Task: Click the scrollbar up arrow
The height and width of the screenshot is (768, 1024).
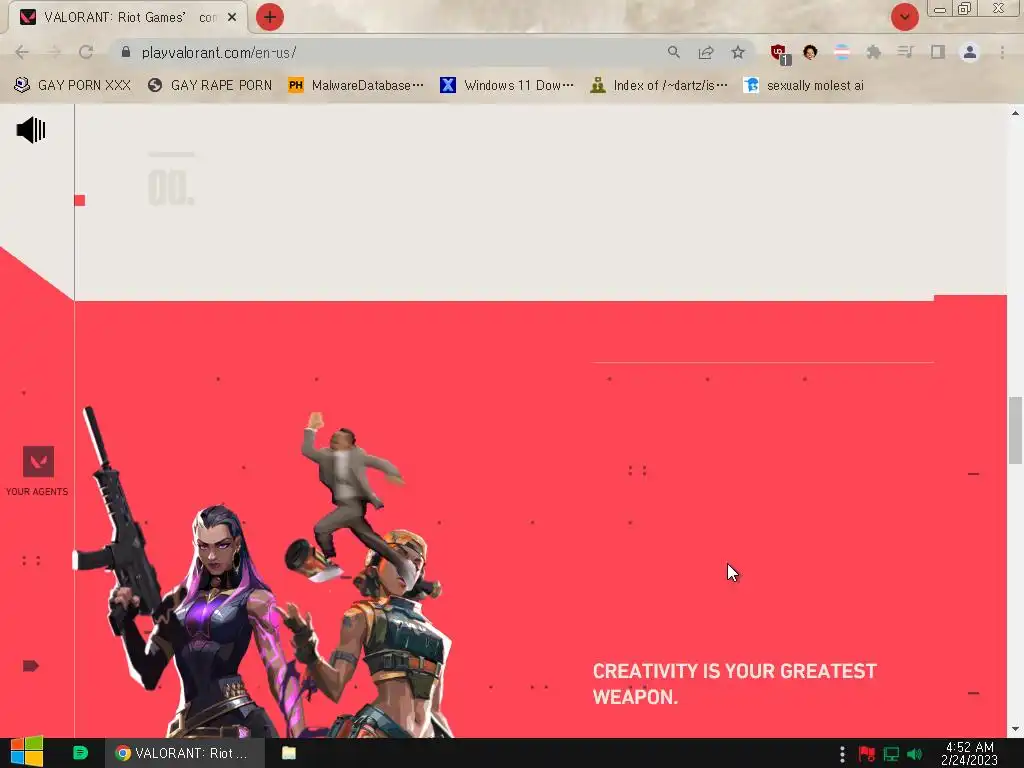Action: tap(1015, 113)
